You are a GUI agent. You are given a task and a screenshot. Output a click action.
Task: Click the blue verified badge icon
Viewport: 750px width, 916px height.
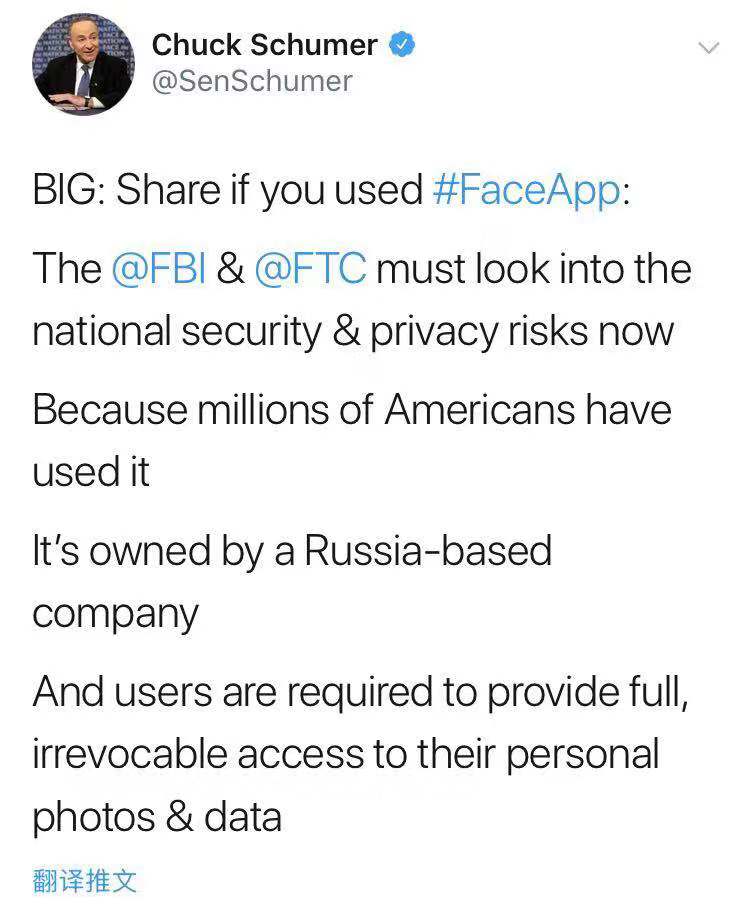[x=402, y=45]
